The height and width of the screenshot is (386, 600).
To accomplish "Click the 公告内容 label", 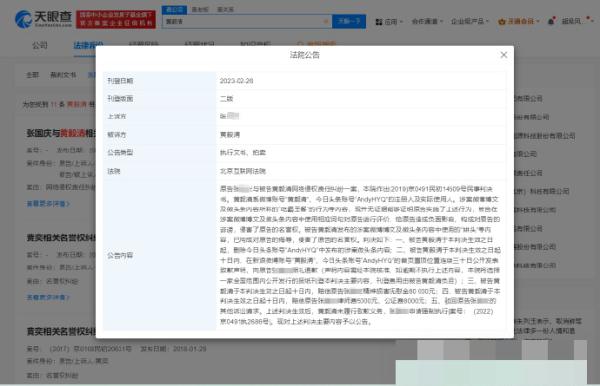I will point(120,256).
